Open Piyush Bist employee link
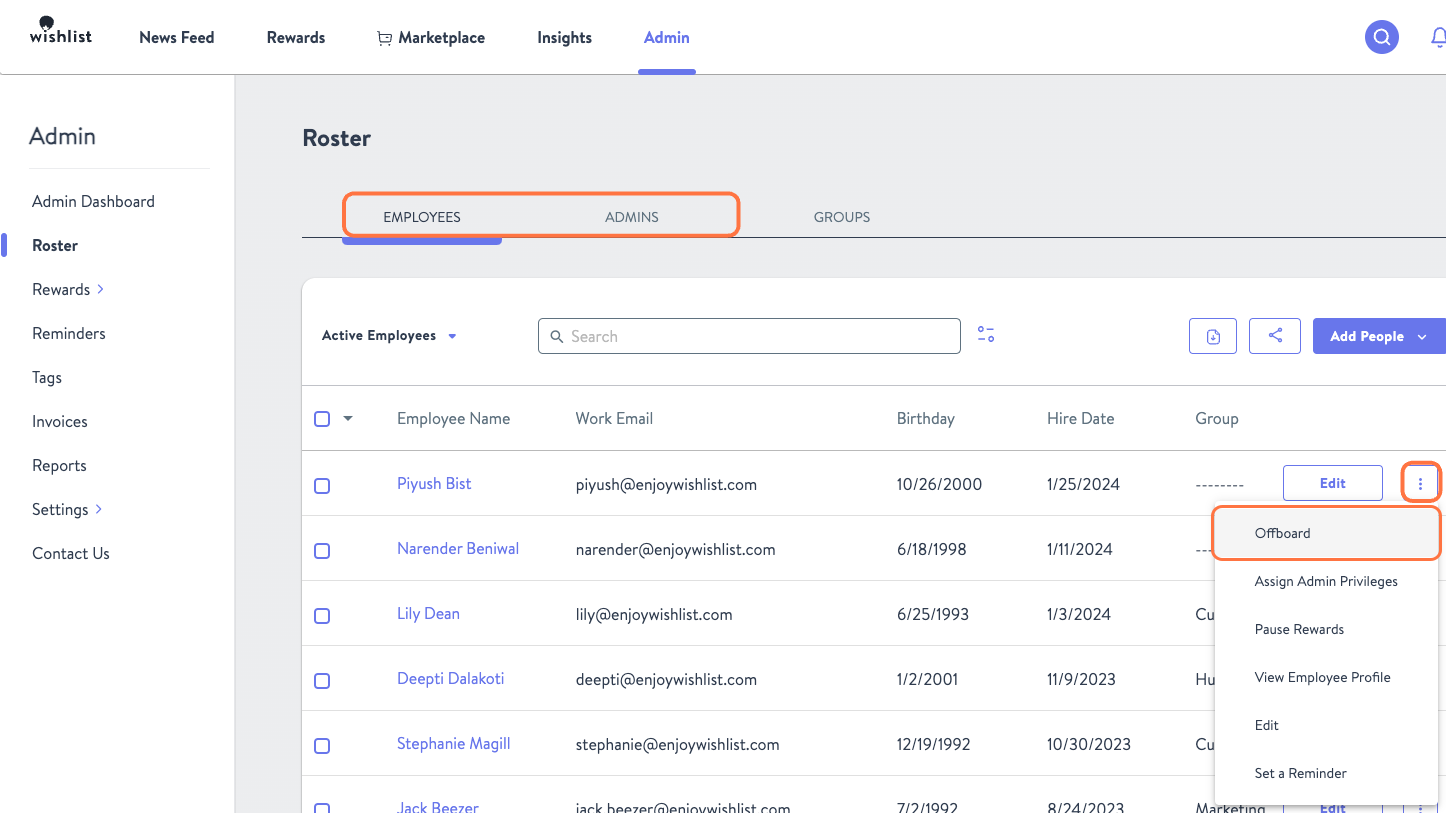 [434, 483]
